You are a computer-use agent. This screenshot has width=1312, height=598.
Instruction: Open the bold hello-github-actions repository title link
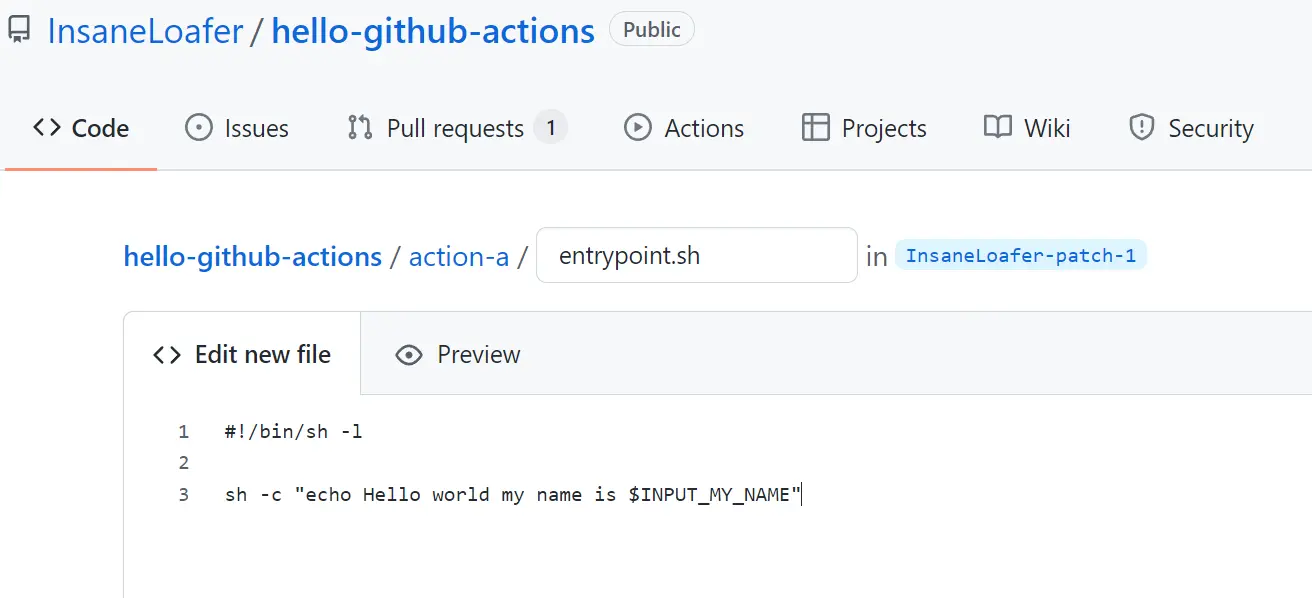[433, 31]
